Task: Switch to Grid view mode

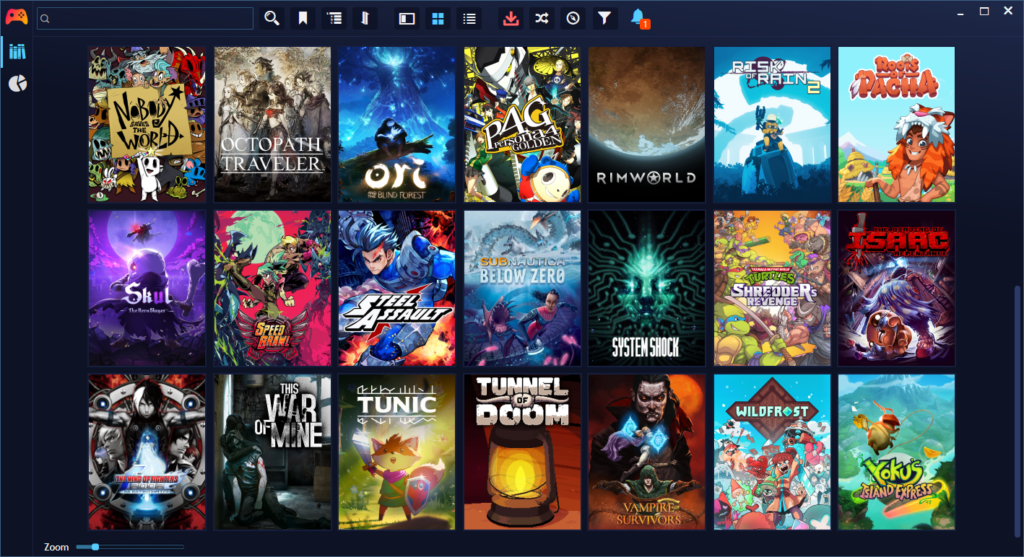Action: [437, 18]
